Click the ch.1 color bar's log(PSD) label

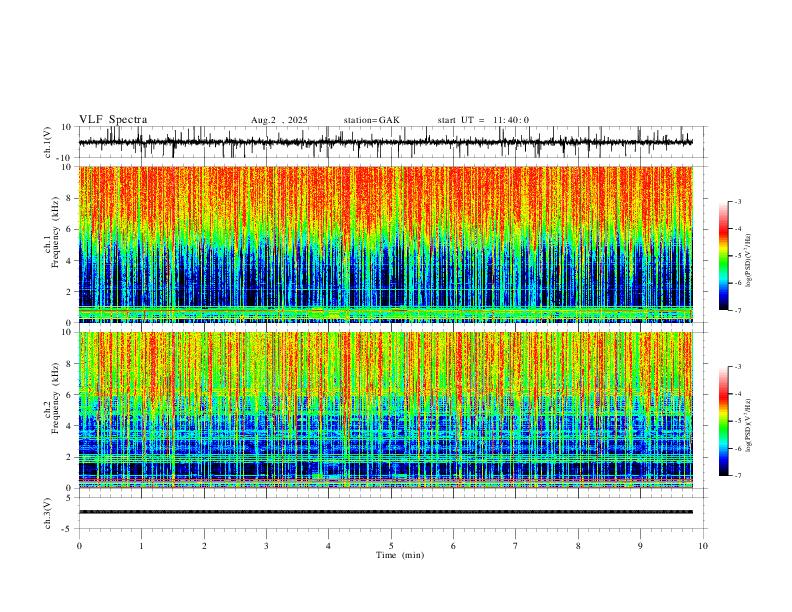click(748, 261)
